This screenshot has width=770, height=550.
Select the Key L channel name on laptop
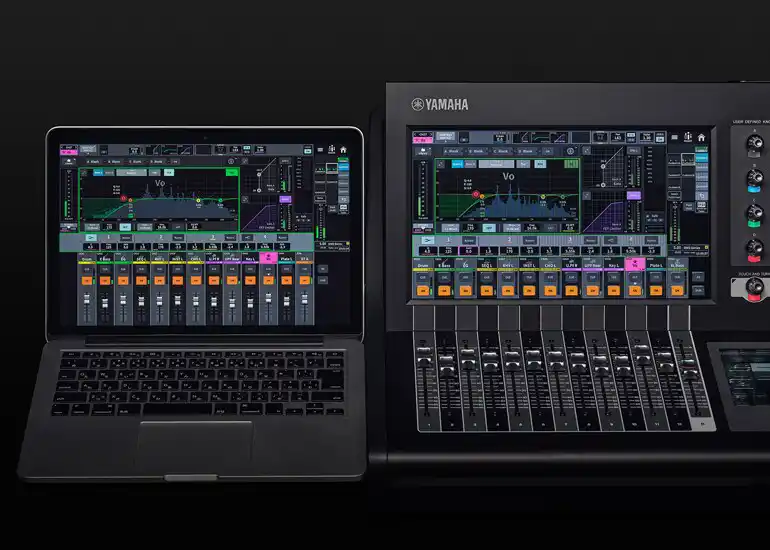(x=250, y=258)
